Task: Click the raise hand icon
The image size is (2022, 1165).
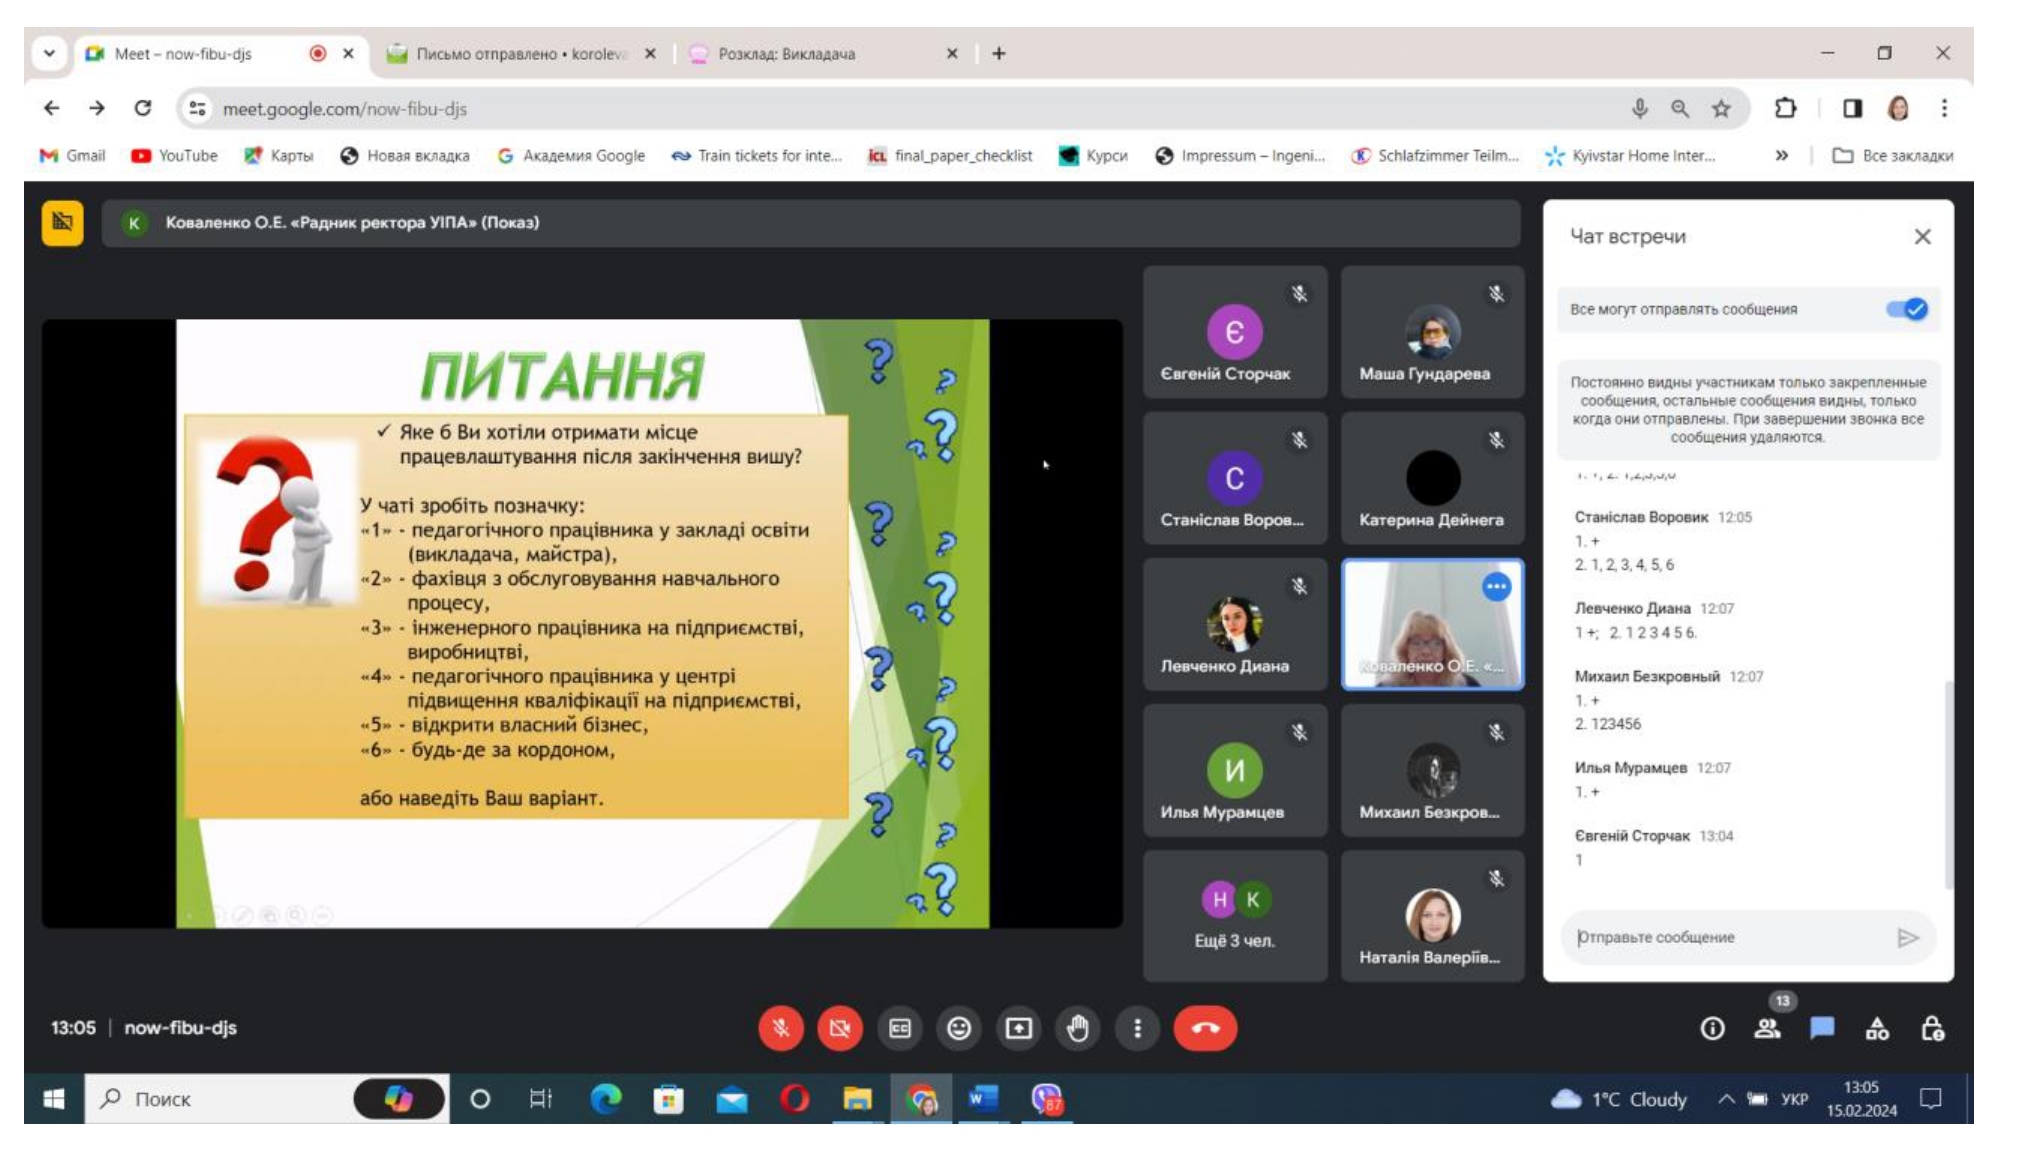Action: coord(1077,1028)
